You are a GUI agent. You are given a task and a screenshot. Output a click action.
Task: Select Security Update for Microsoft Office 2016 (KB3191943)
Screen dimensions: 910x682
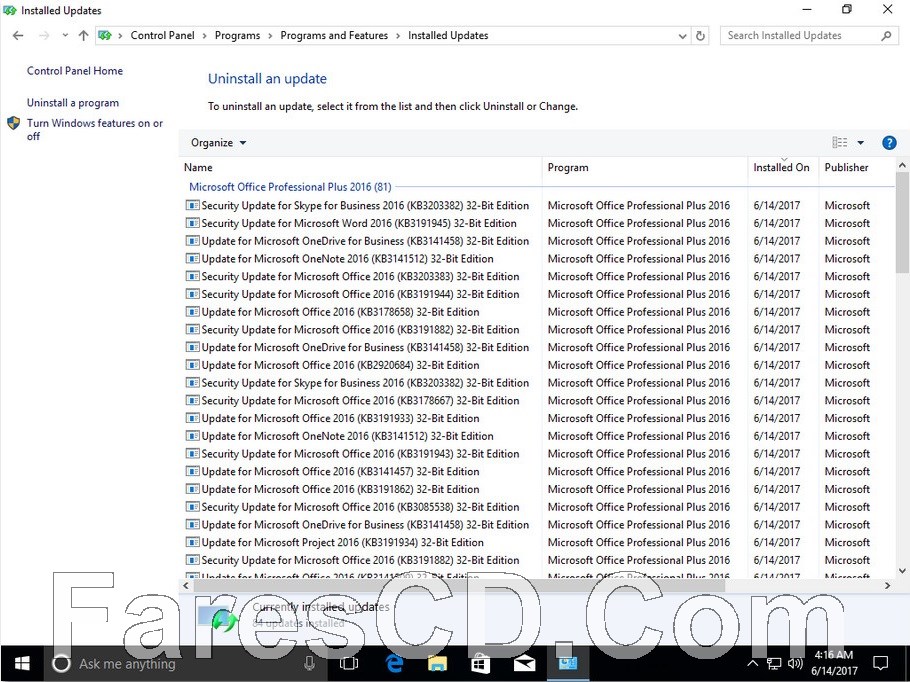pos(360,453)
